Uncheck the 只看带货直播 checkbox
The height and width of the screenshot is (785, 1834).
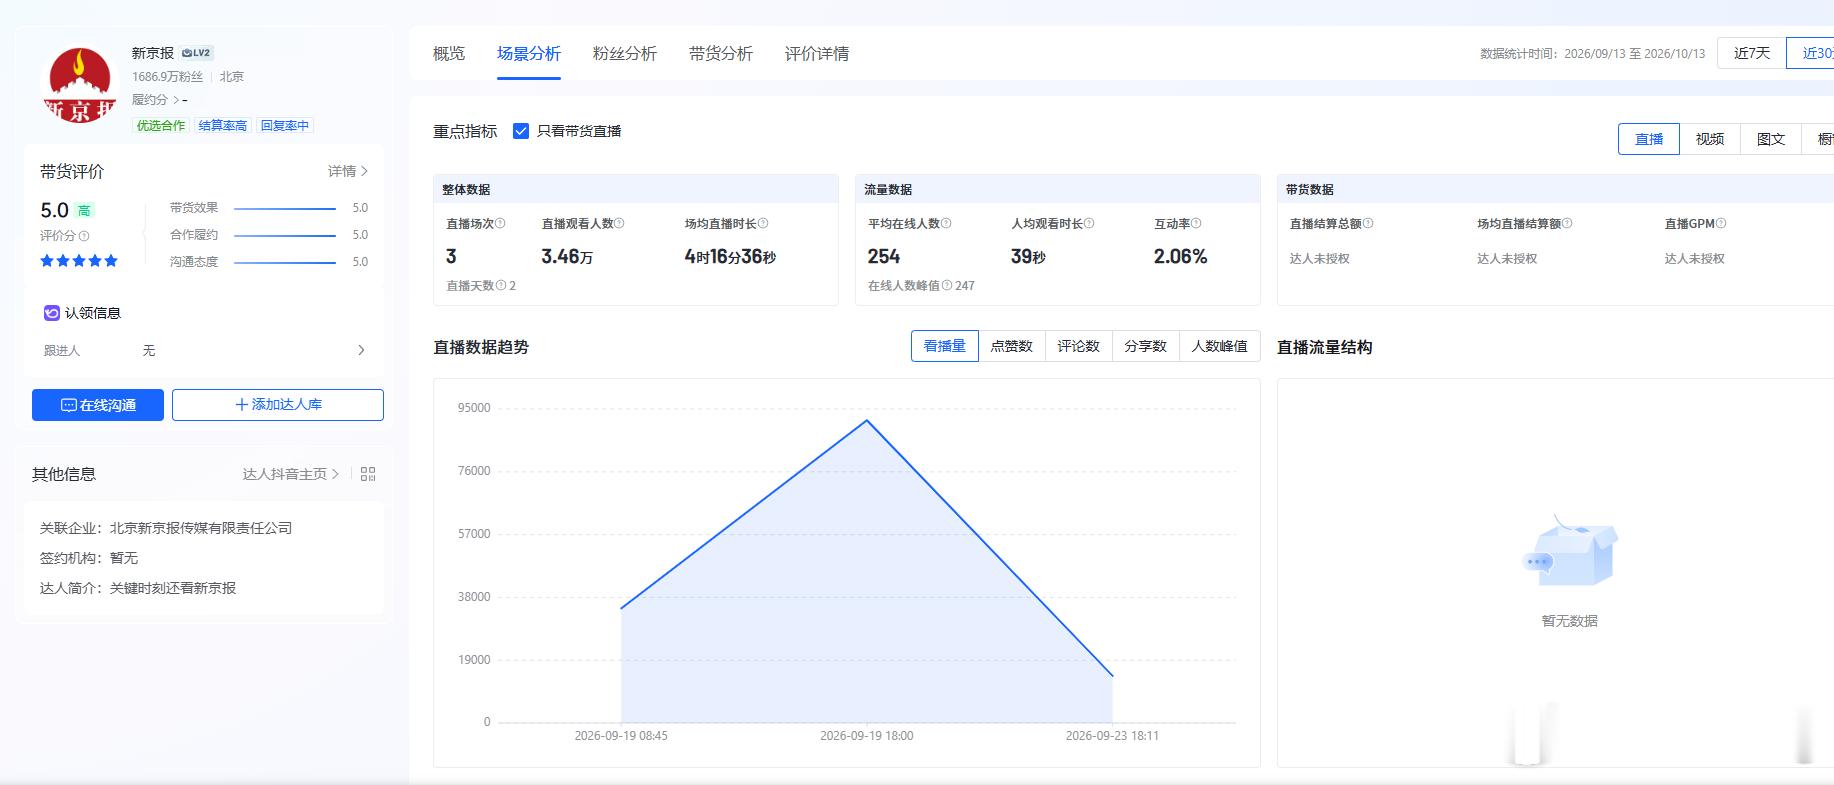[x=521, y=131]
